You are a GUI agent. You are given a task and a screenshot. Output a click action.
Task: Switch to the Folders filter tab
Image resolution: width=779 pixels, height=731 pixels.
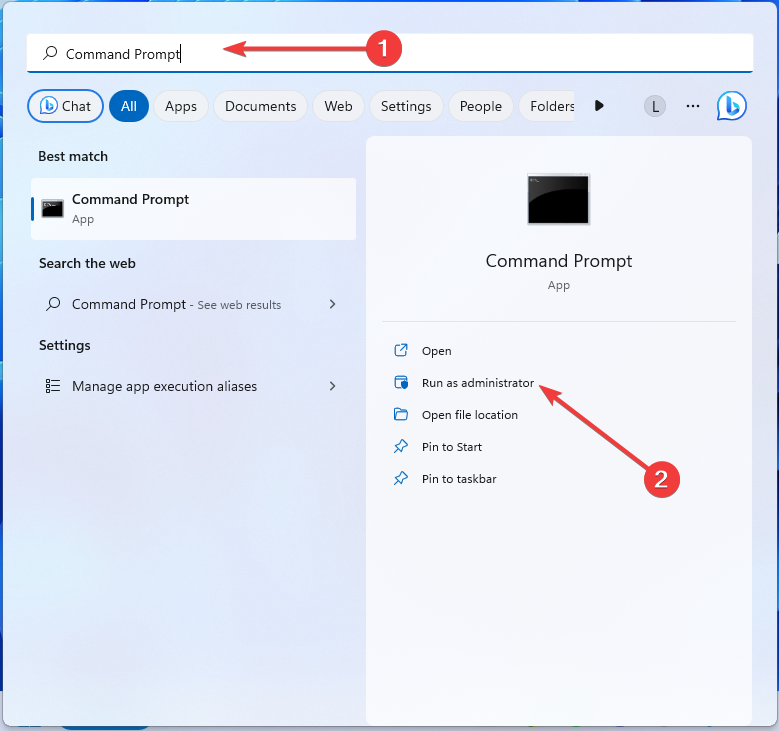547,106
